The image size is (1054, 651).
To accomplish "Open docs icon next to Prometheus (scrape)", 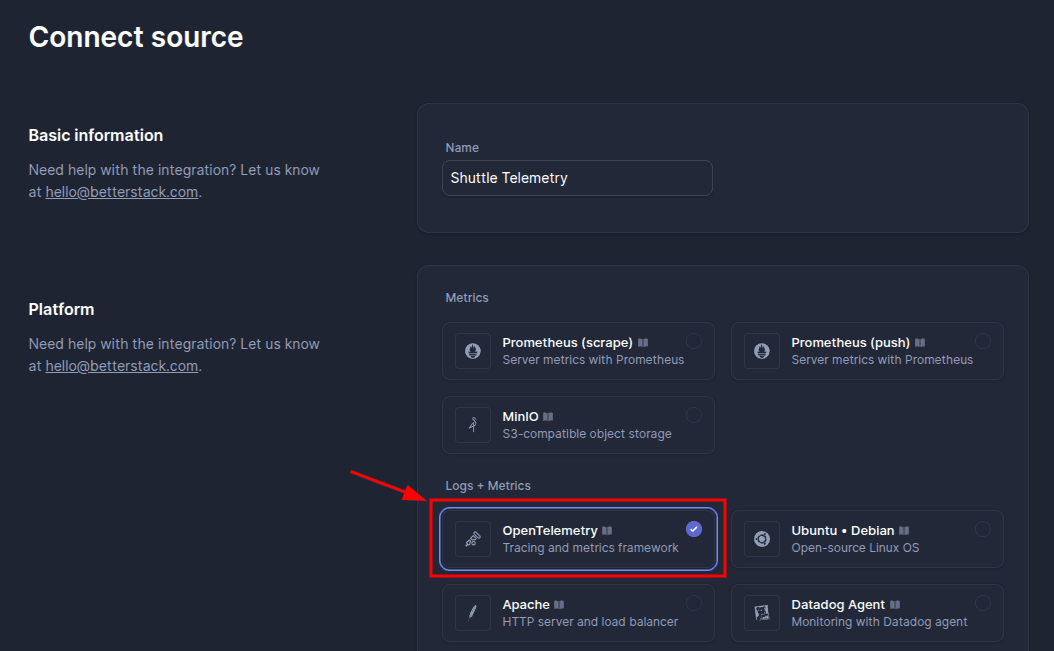I will [643, 343].
